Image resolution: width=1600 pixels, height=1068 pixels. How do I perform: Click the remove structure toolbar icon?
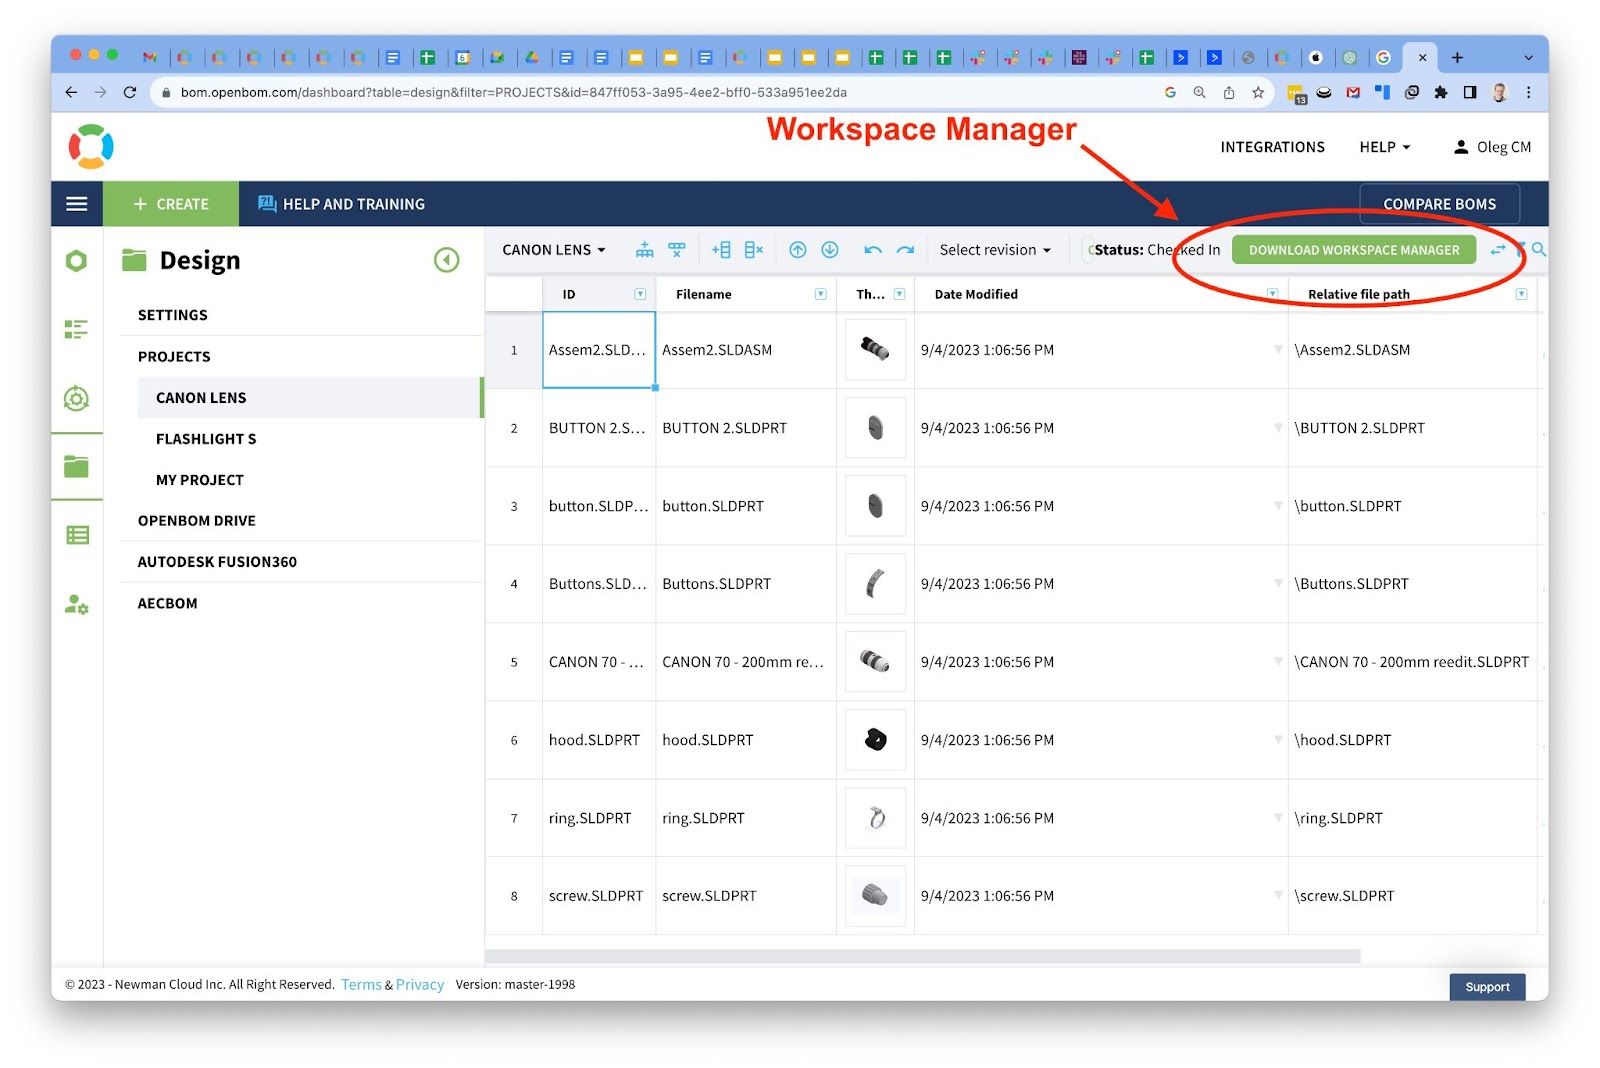click(x=677, y=250)
